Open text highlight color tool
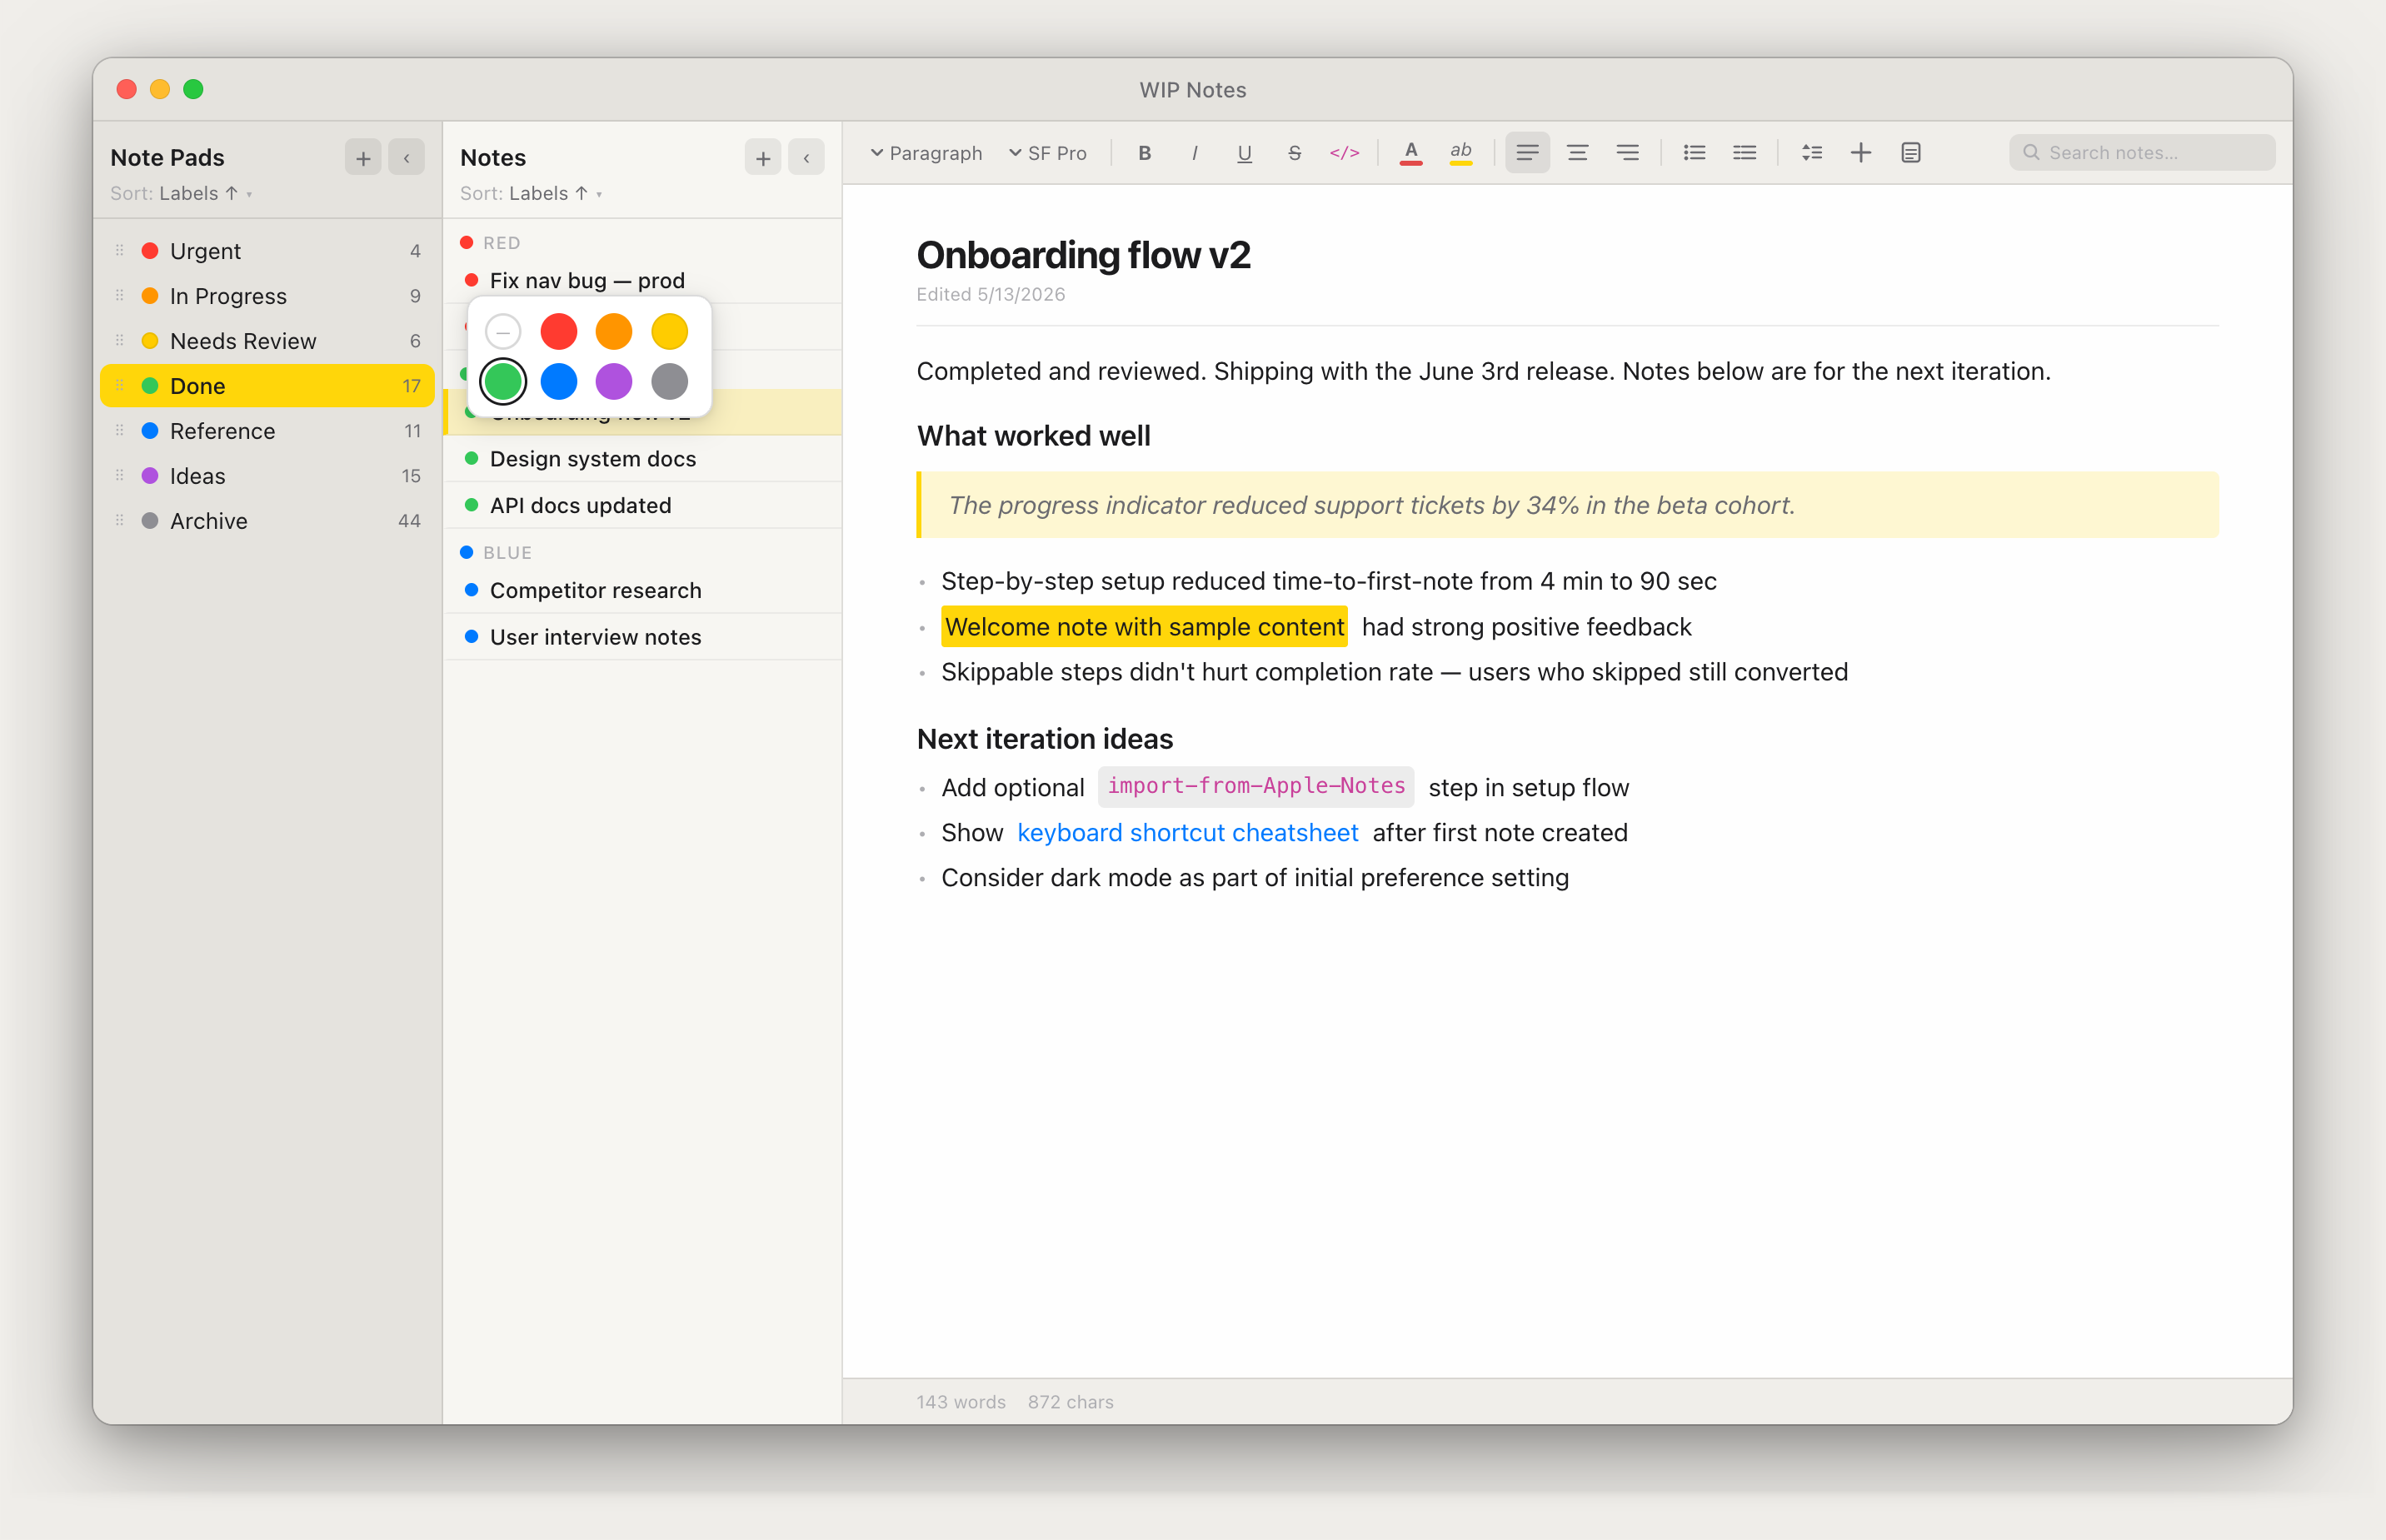The image size is (2386, 1540). coord(1461,153)
